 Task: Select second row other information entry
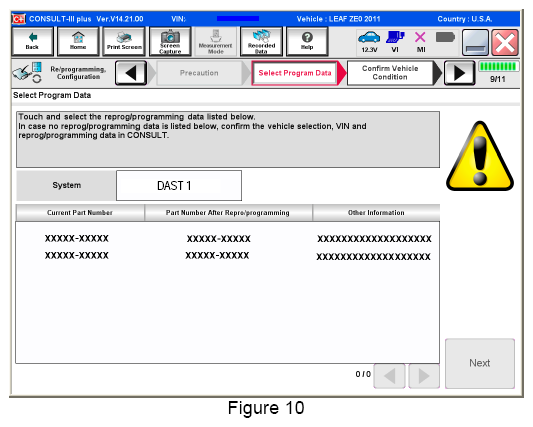373,256
